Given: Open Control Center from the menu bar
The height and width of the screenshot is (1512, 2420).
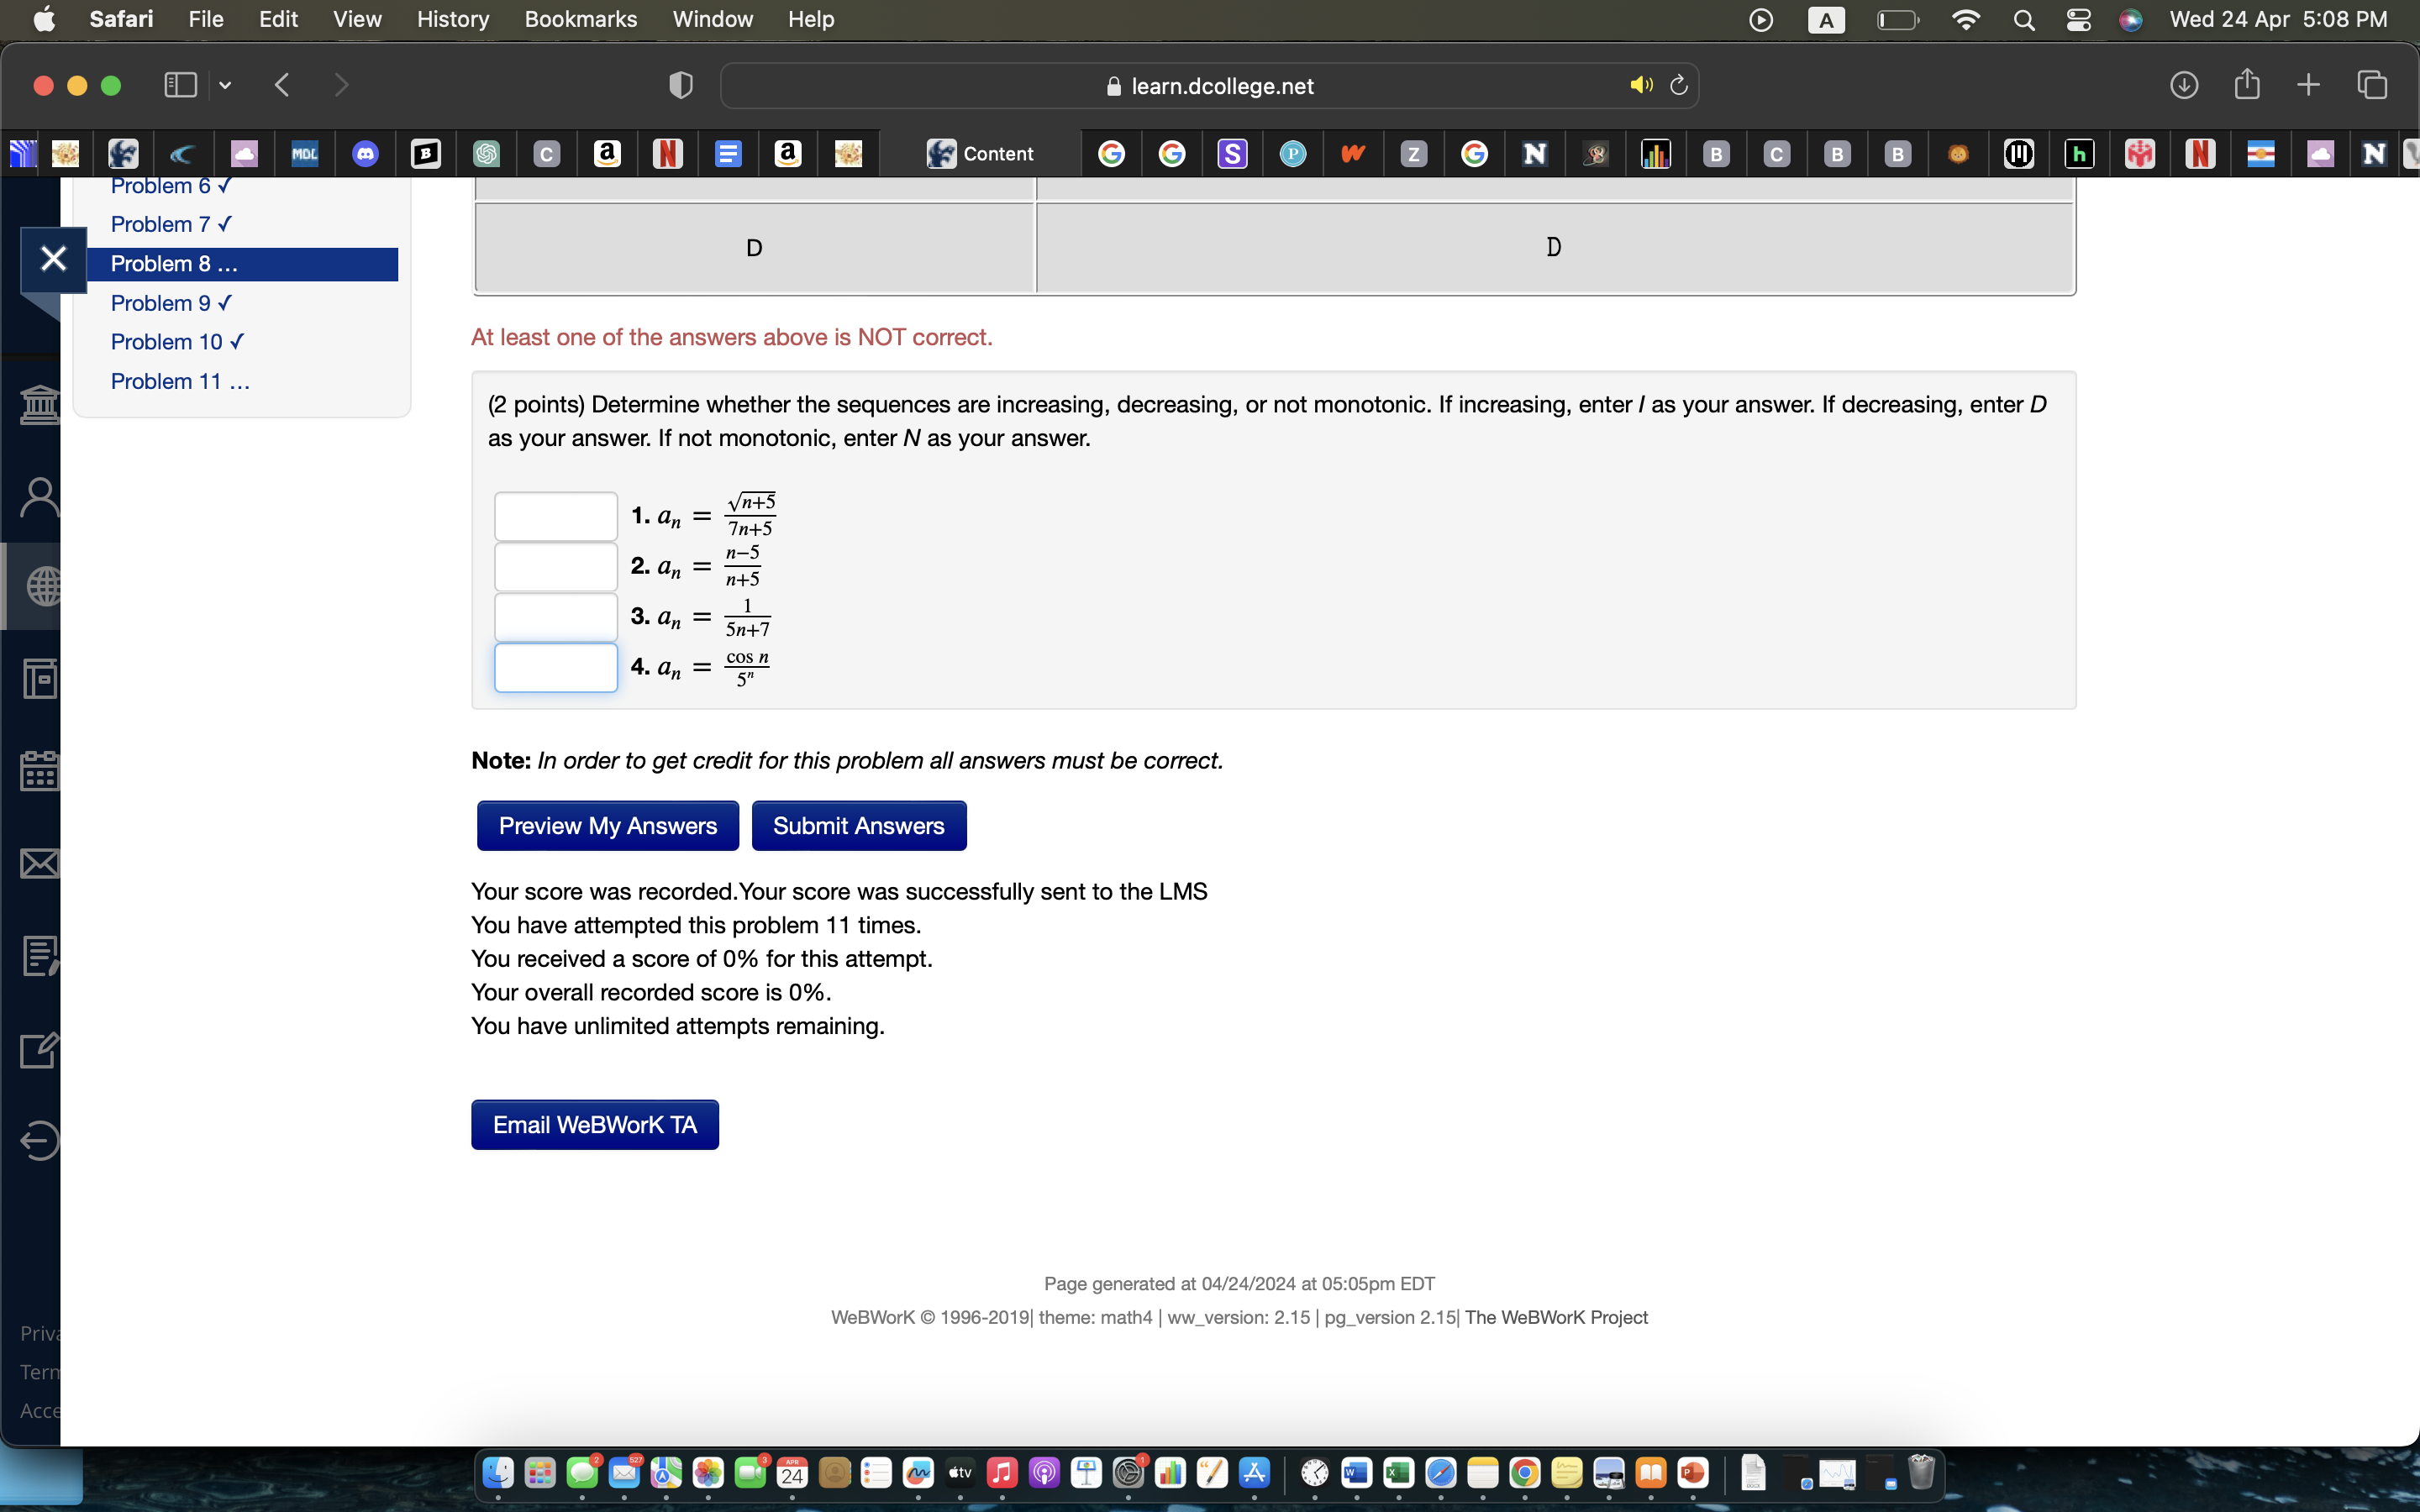Looking at the screenshot, I should (x=2079, y=19).
